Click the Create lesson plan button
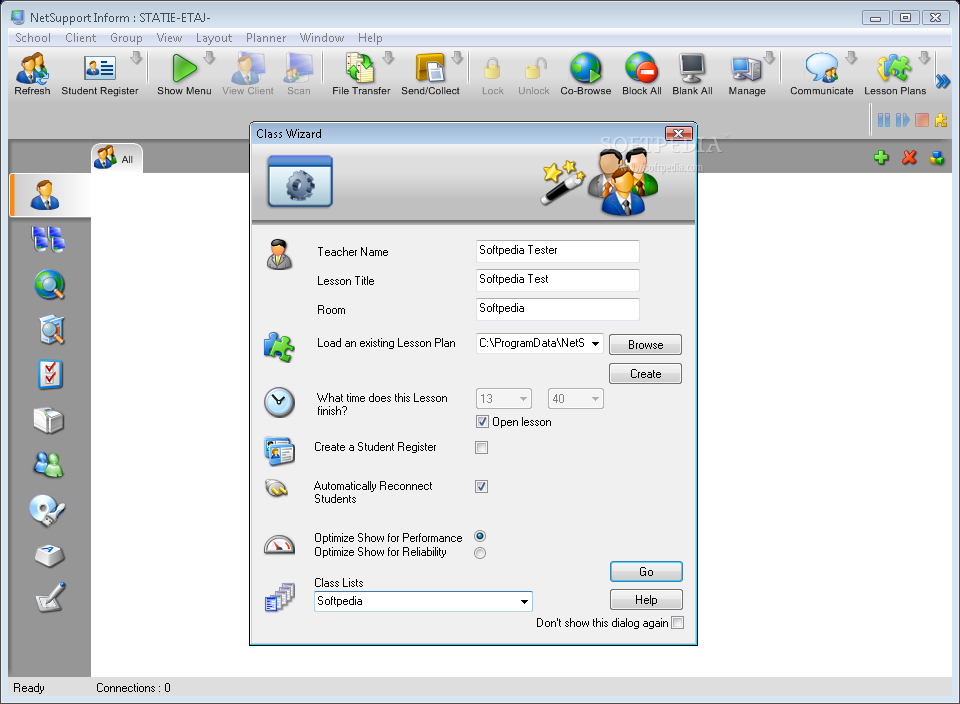 click(x=645, y=373)
